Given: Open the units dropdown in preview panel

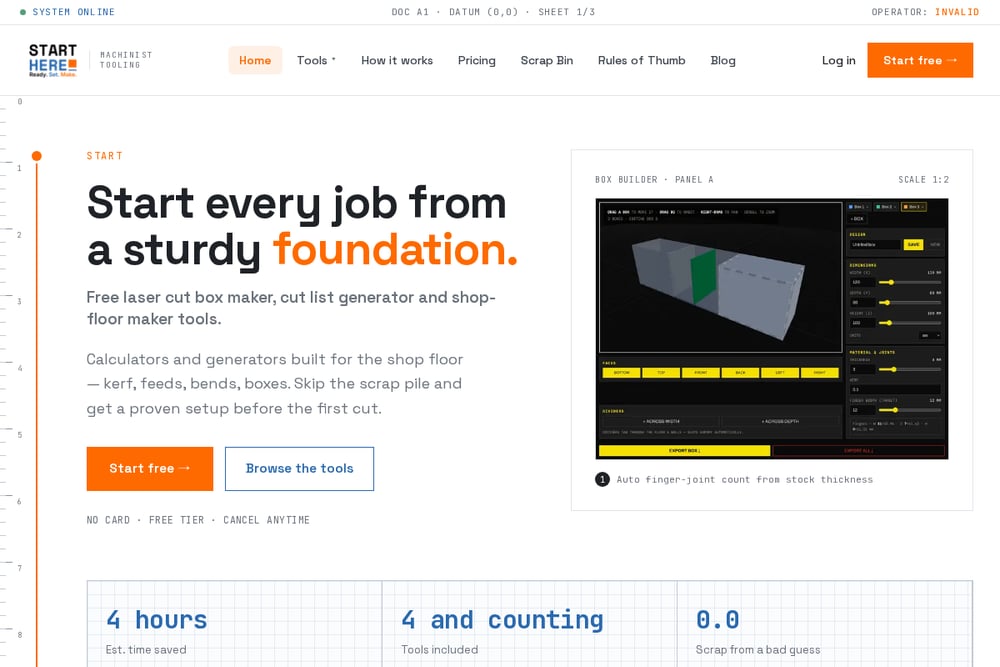Looking at the screenshot, I should (930, 335).
